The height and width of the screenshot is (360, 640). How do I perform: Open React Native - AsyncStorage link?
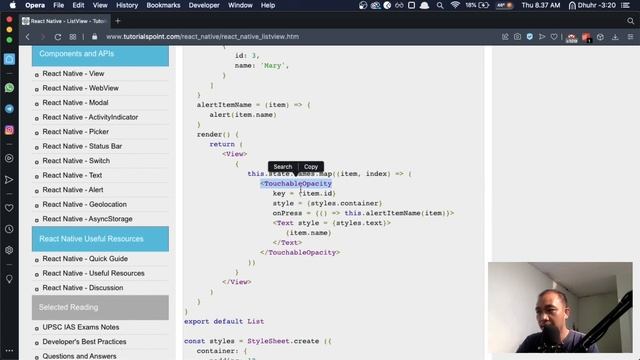pyautogui.click(x=87, y=219)
